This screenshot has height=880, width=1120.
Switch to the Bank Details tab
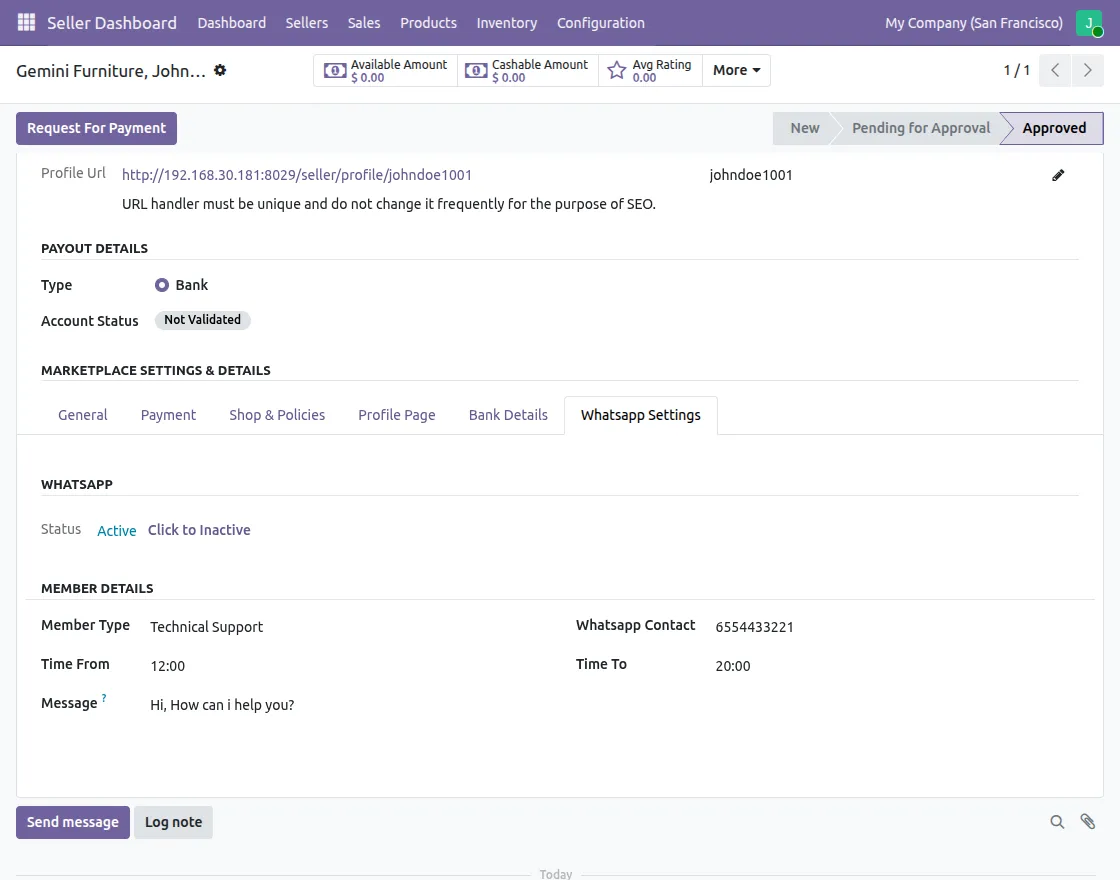tap(508, 415)
